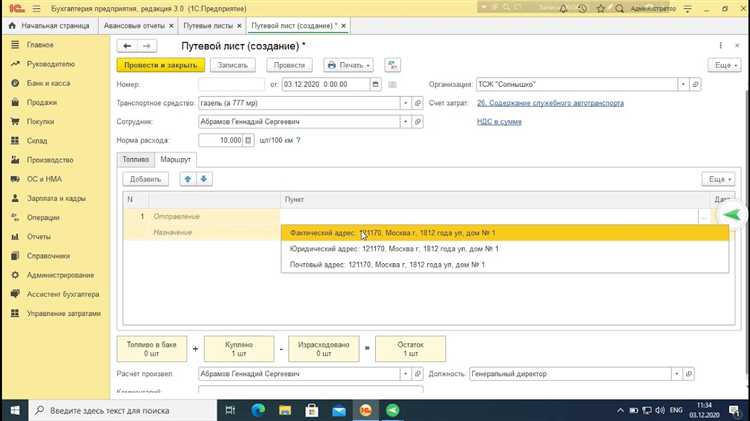Open Руководителю section in sidebar
Viewport: 750px width, 421px height.
[x=51, y=64]
